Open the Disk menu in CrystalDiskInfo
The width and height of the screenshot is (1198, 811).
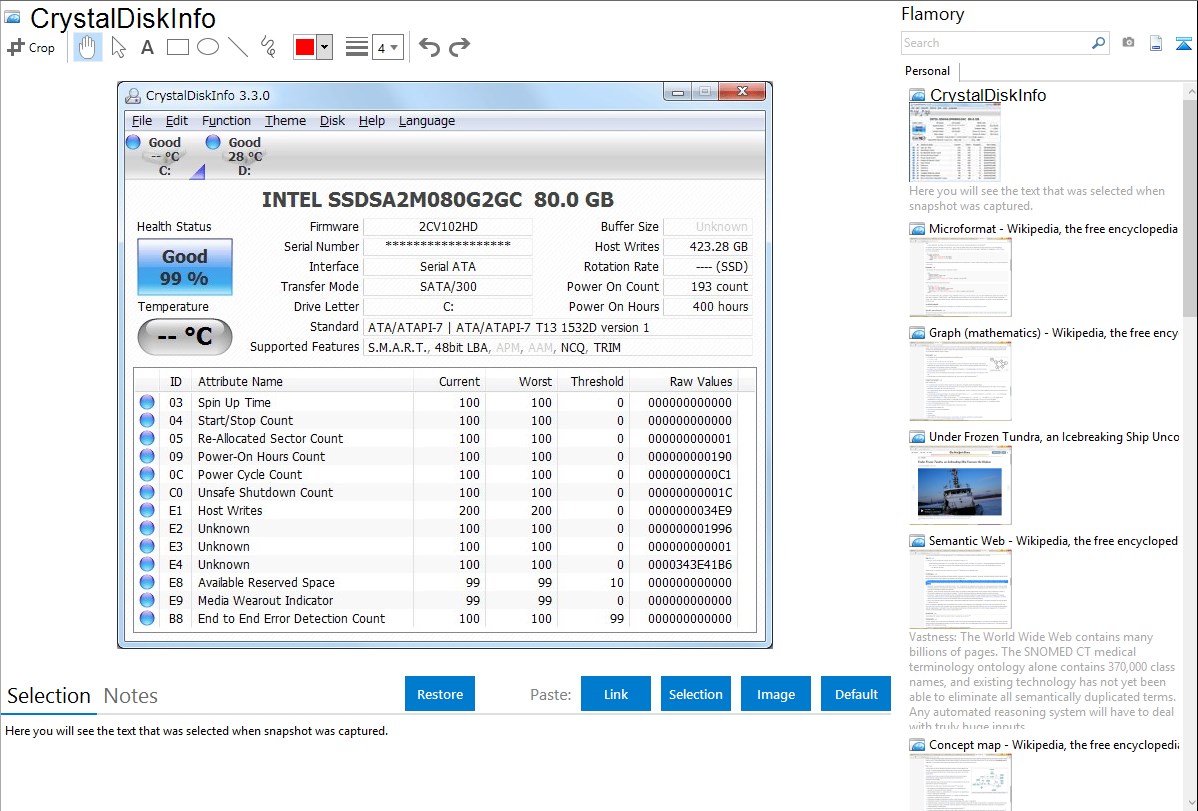(x=332, y=121)
